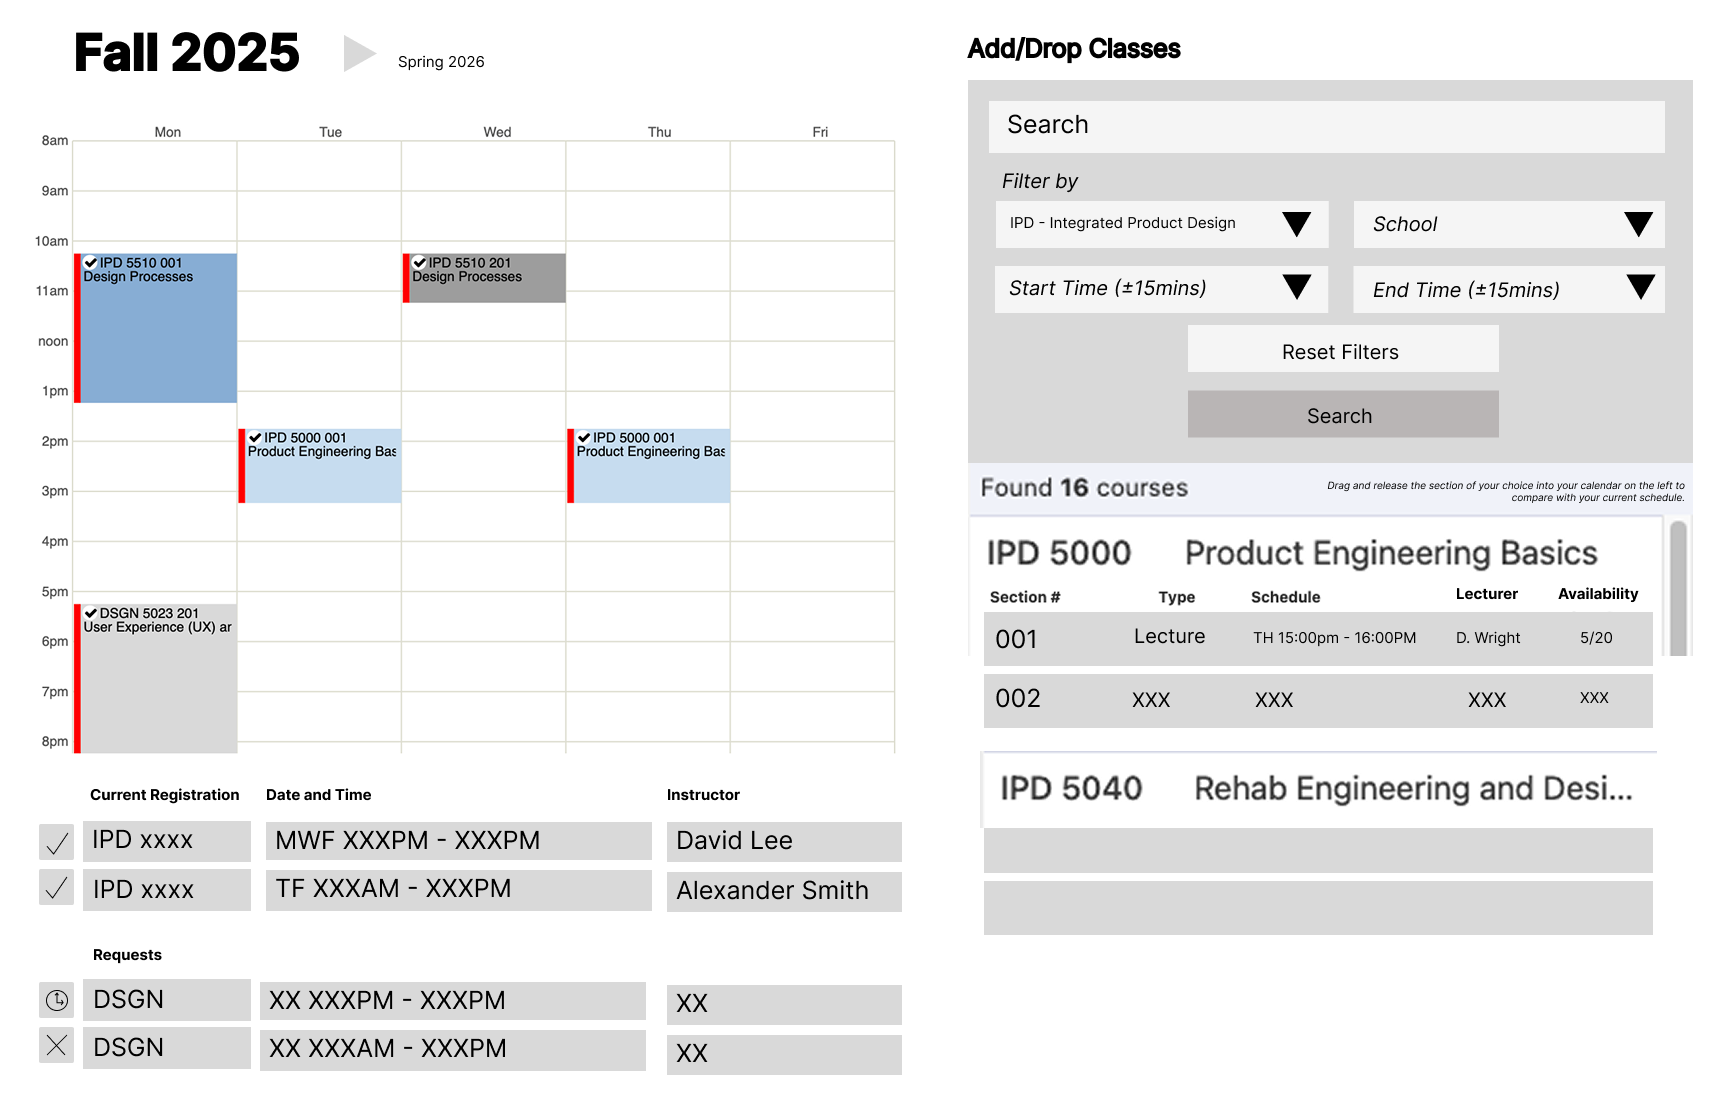Click checkmark on Monday IPD 5510 001 block
Image resolution: width=1728 pixels, height=1117 pixels.
pos(91,263)
